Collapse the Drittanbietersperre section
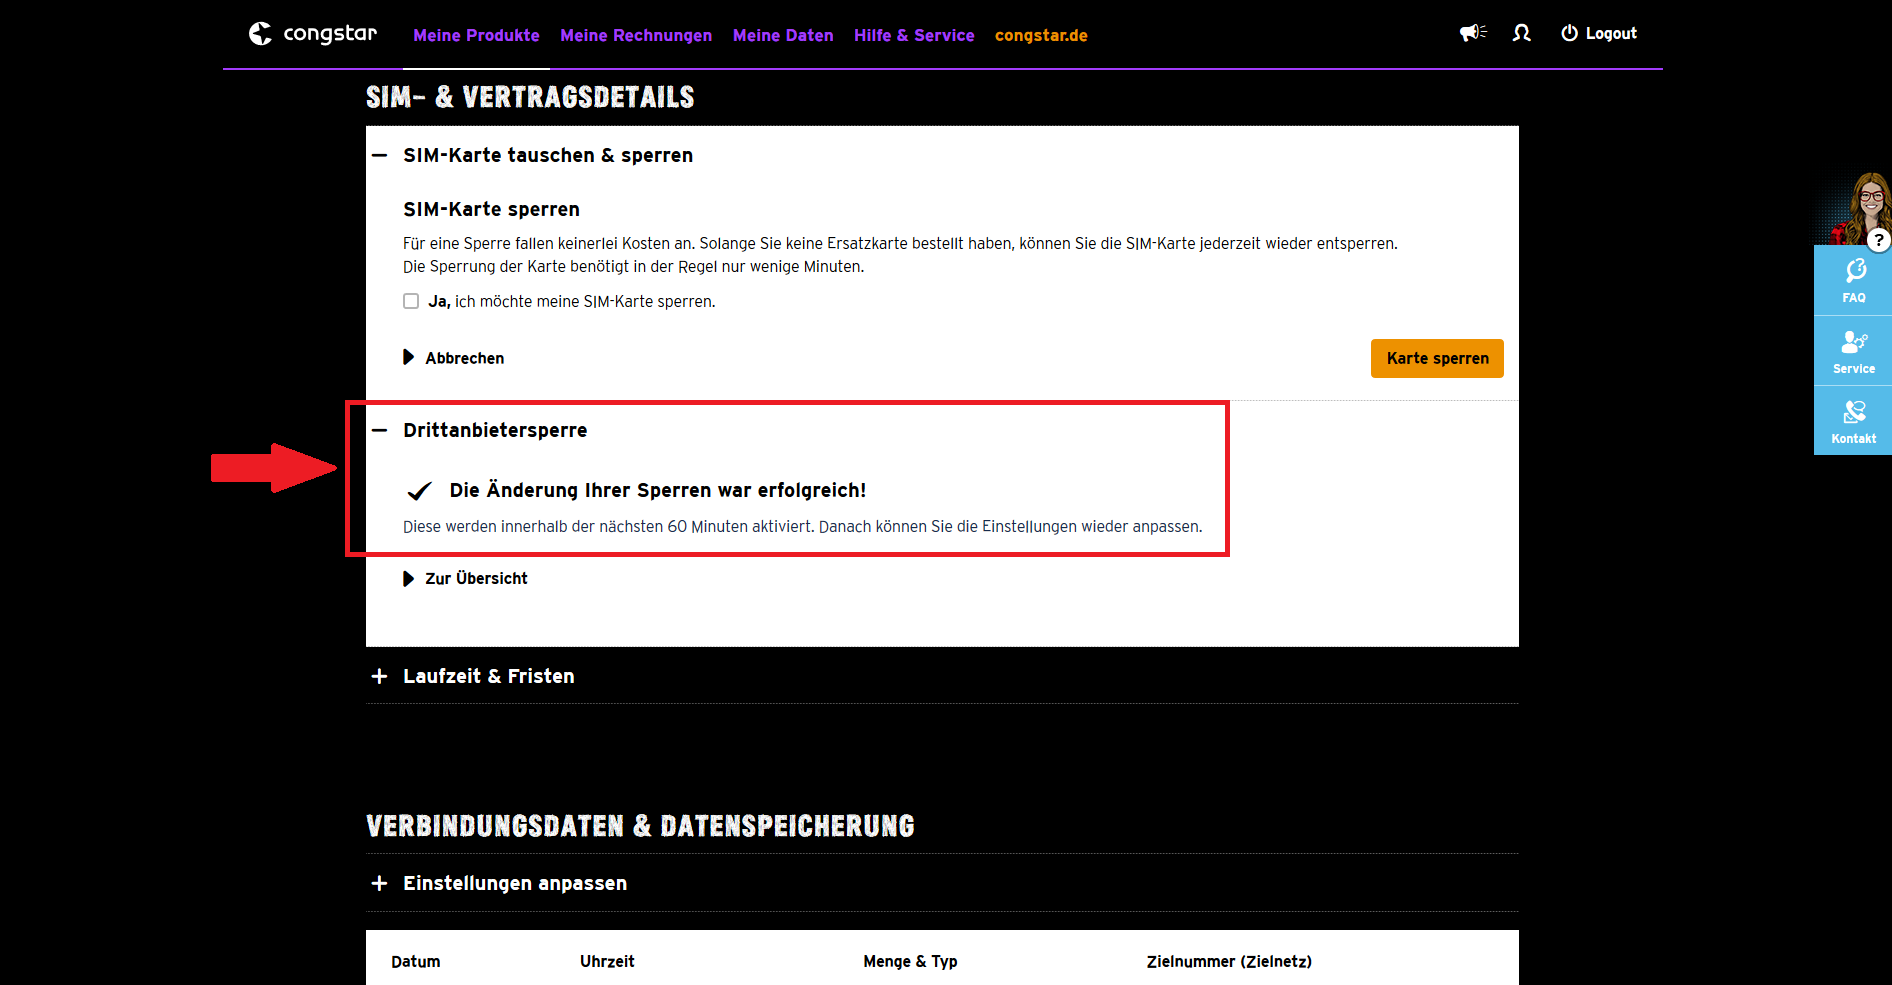1892x985 pixels. pos(380,430)
